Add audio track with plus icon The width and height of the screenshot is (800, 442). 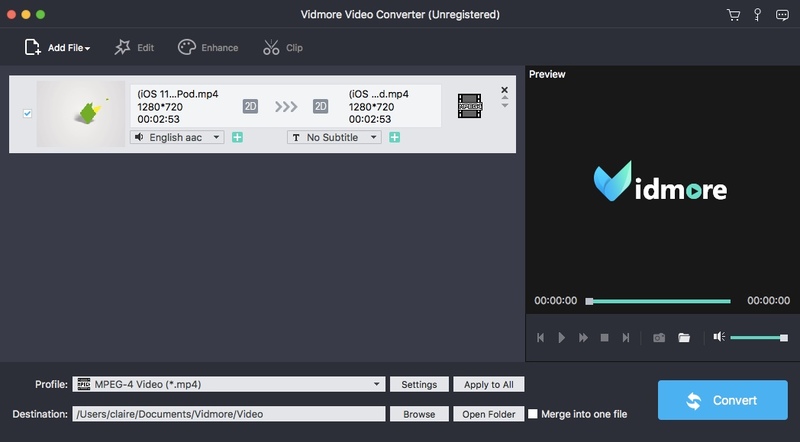tap(237, 137)
